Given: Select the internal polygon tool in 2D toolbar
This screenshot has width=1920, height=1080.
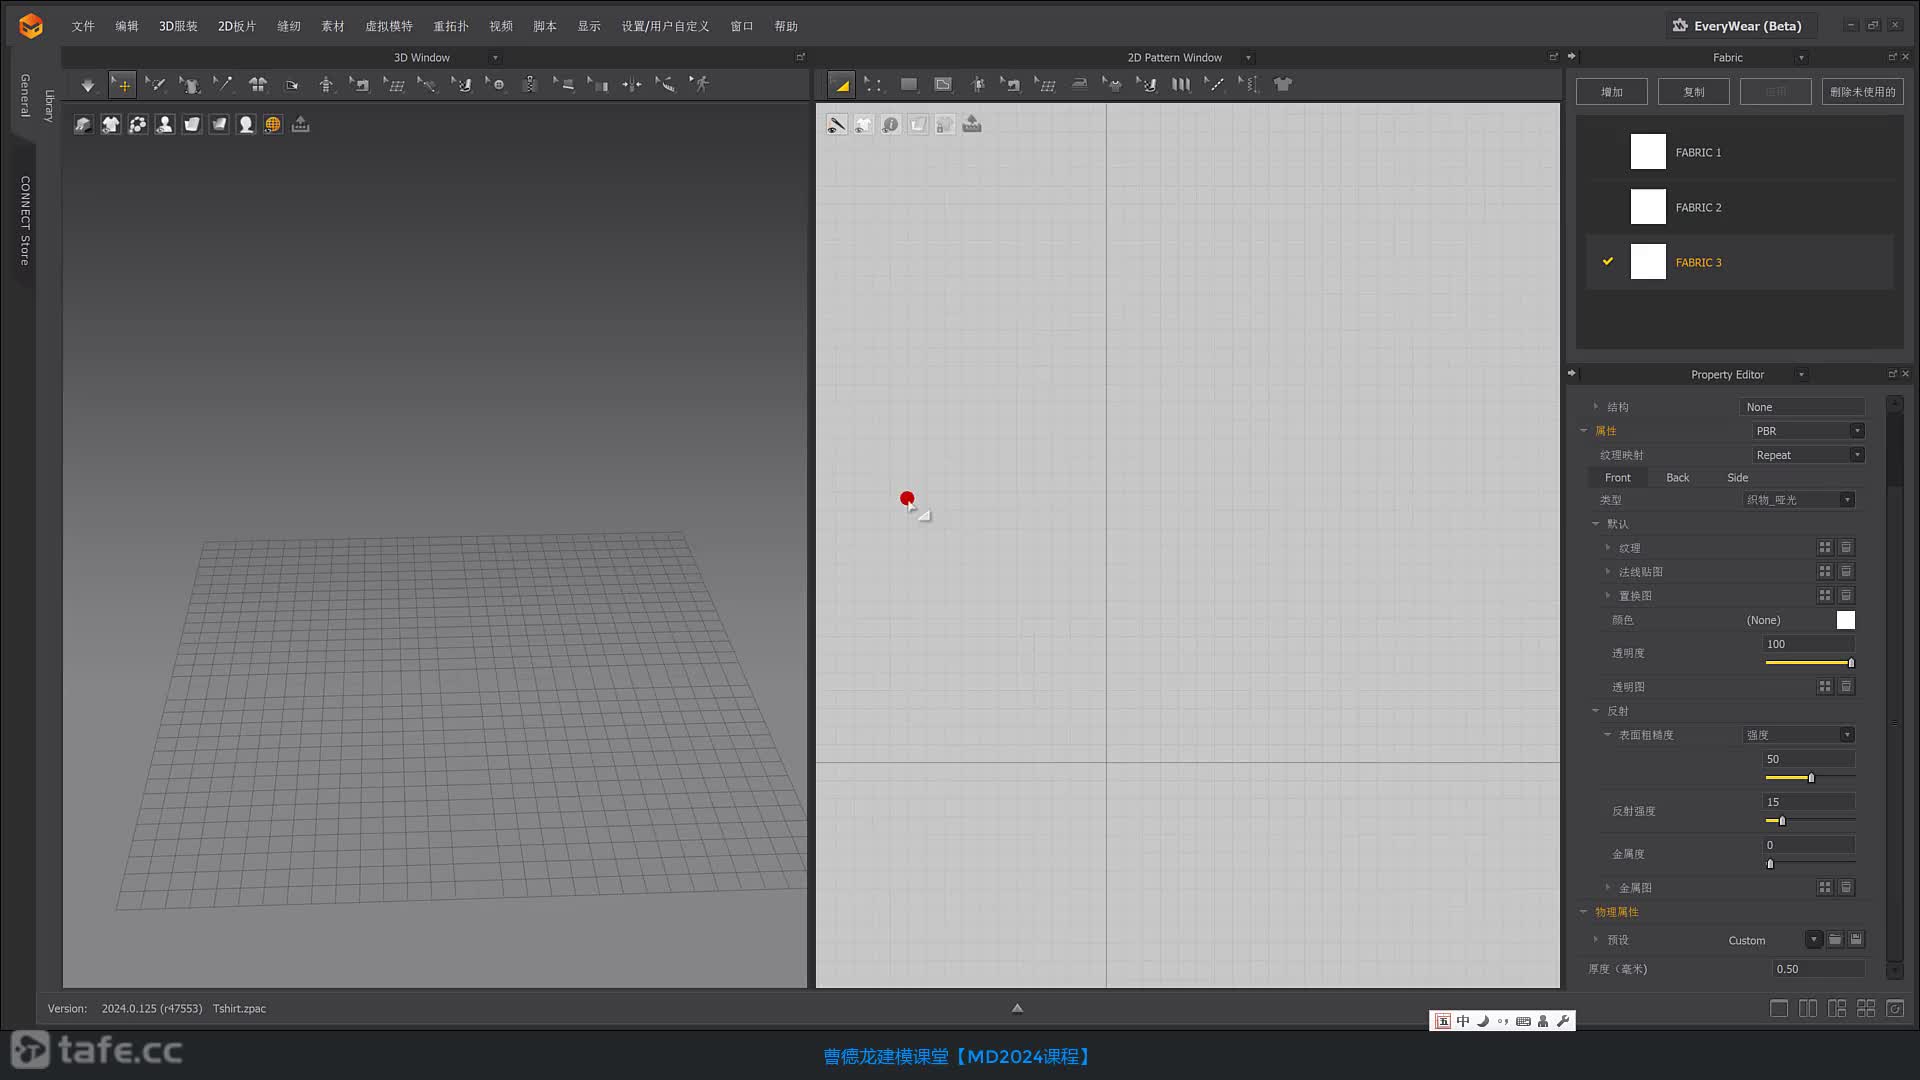Looking at the screenshot, I should point(943,85).
